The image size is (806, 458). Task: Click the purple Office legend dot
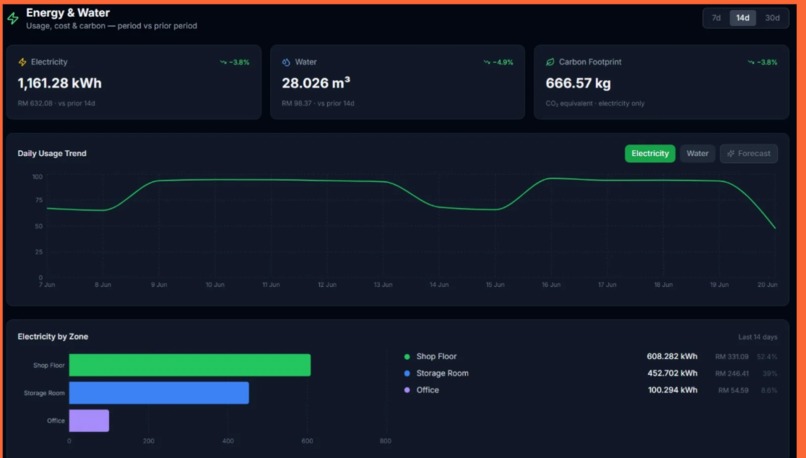(x=407, y=390)
